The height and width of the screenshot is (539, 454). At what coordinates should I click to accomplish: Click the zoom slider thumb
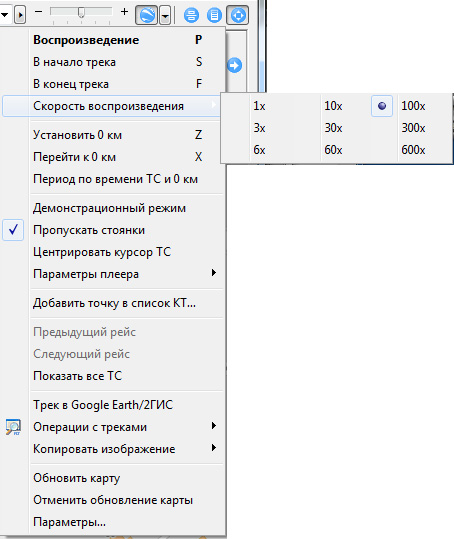click(81, 12)
